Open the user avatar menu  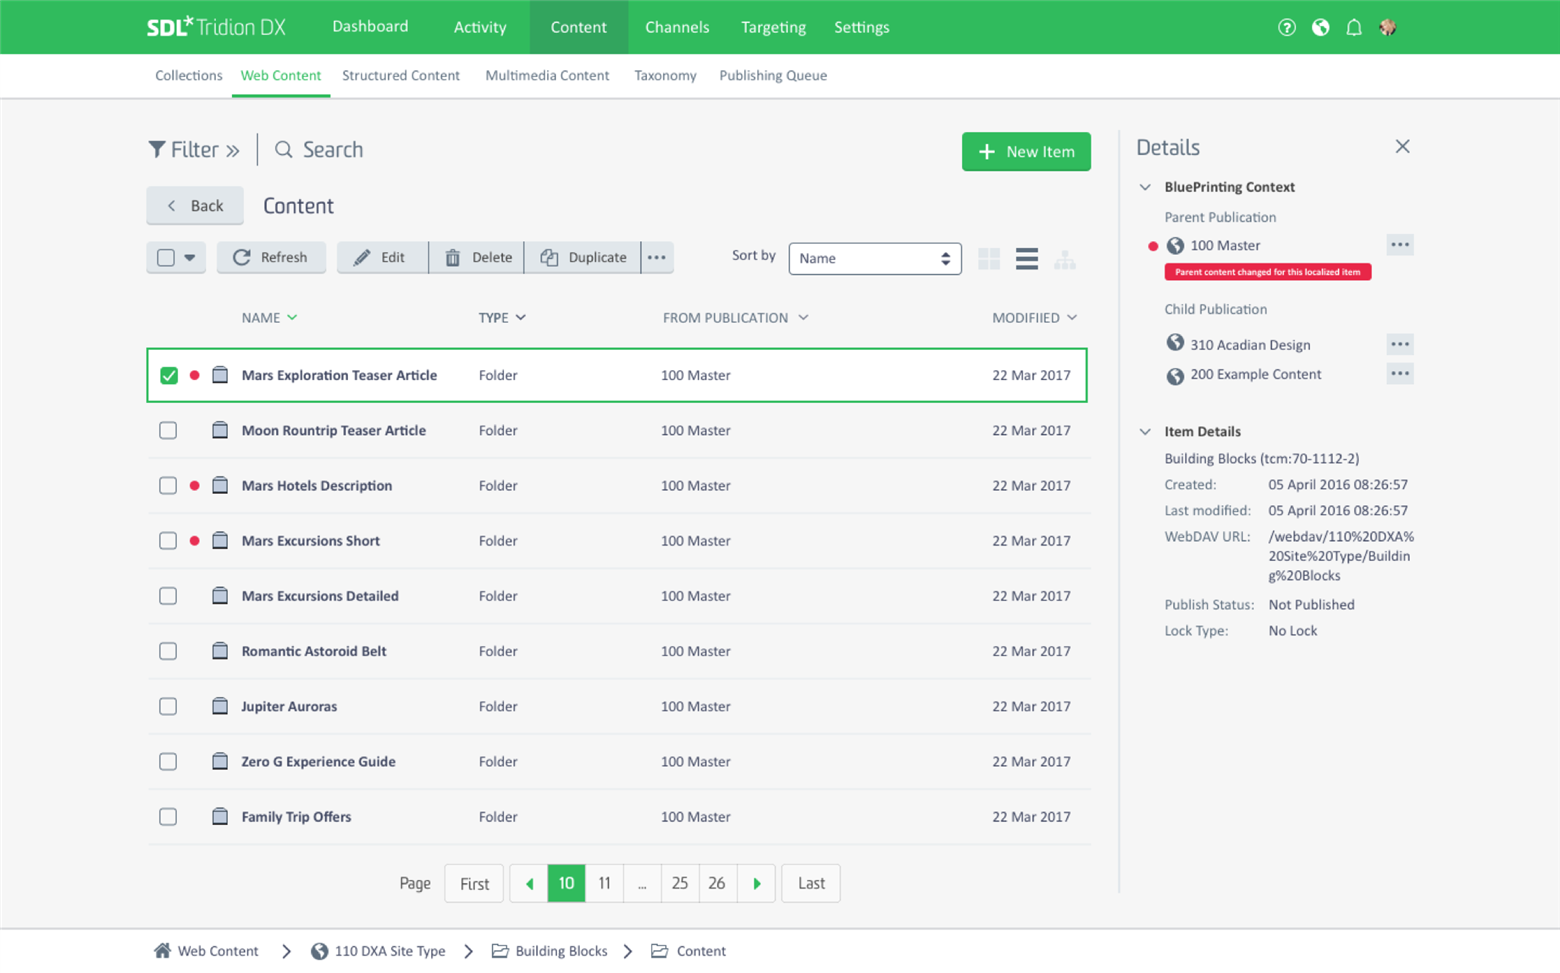click(1388, 27)
